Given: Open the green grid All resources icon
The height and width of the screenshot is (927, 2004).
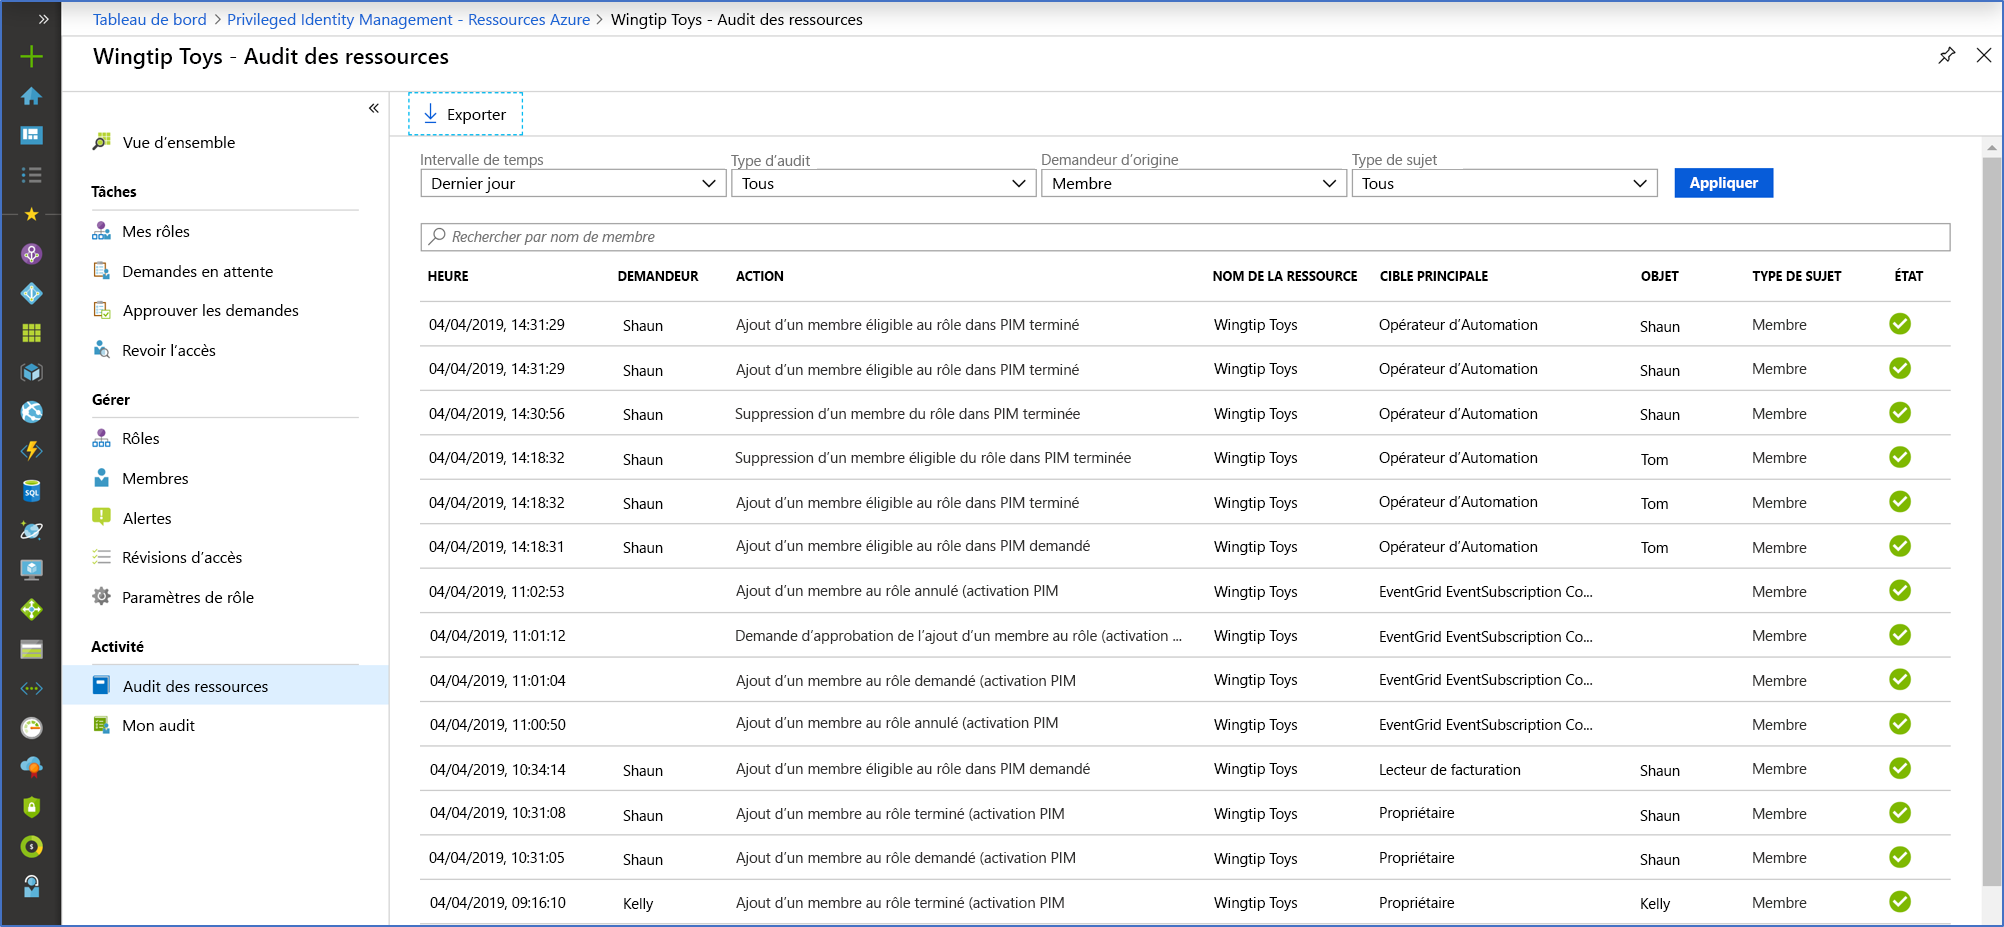Looking at the screenshot, I should point(32,332).
